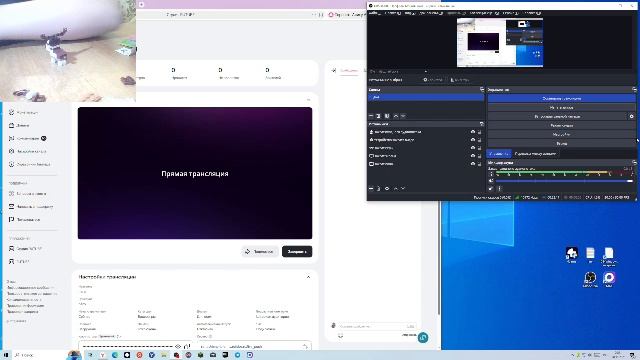Open the Вид menu in OBS
Image resolution: width=640 pixels, height=360 pixels.
[410, 13]
